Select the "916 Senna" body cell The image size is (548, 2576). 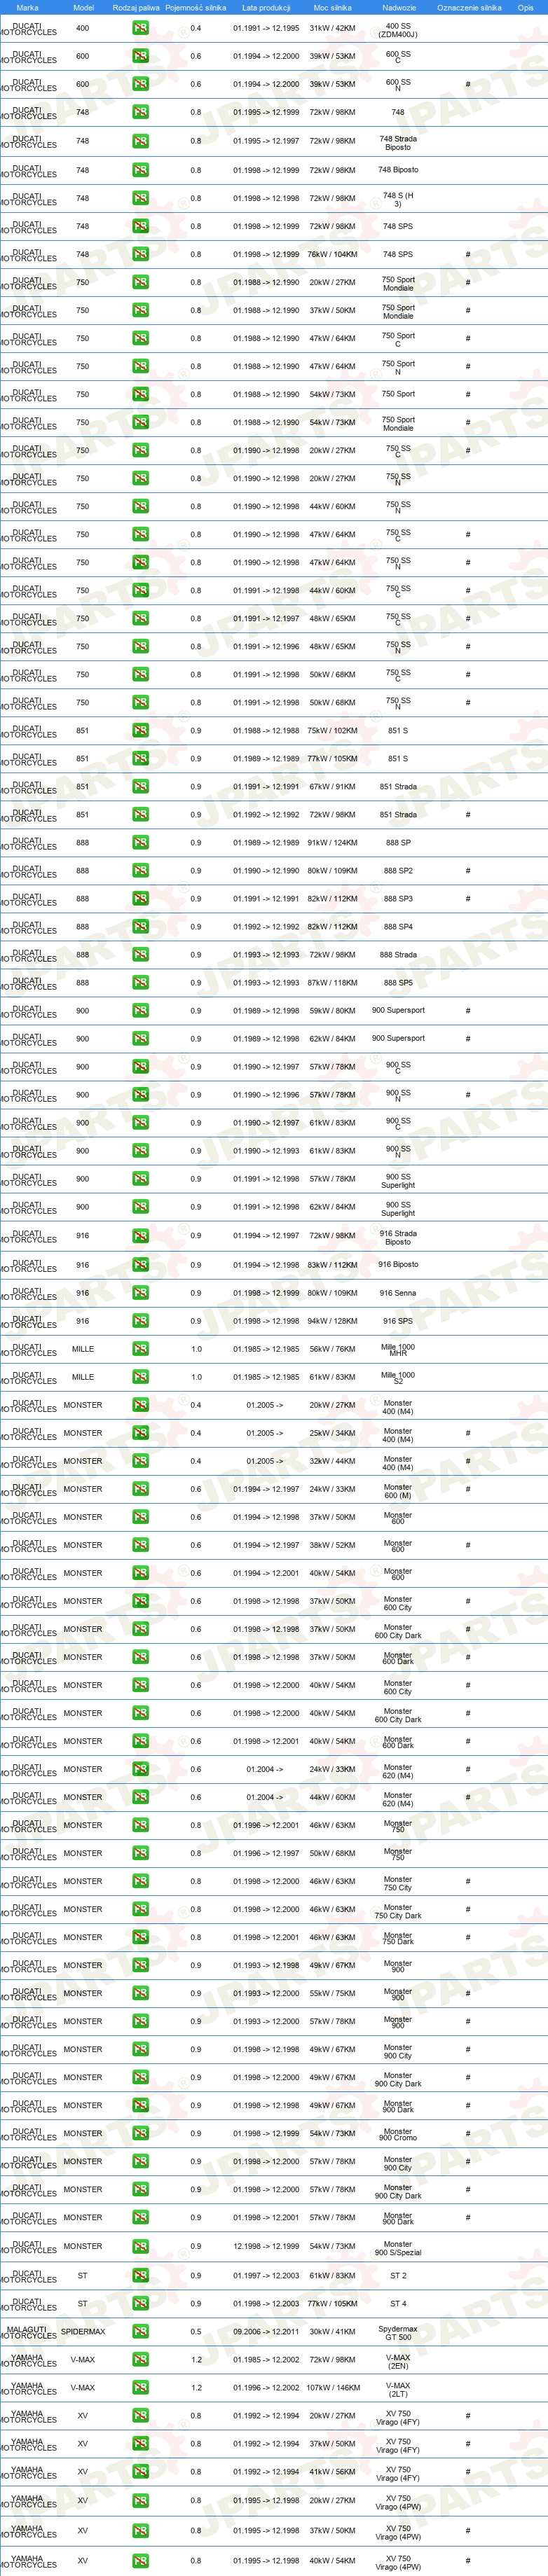398,1292
